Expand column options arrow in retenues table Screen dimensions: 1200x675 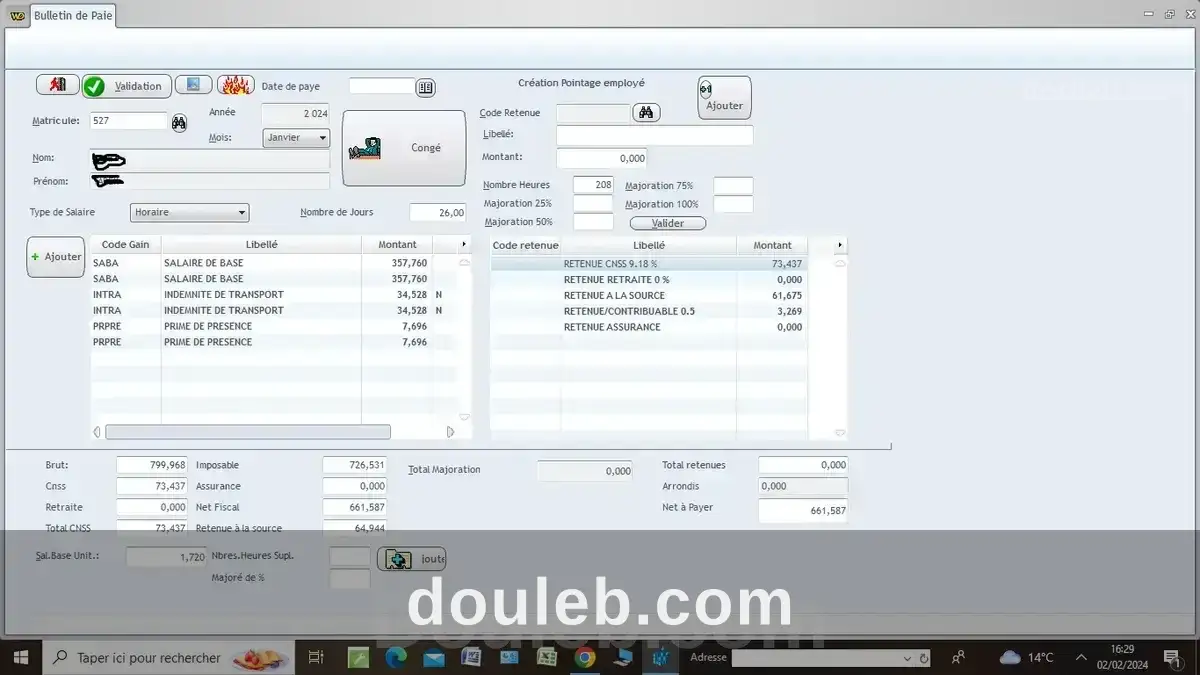tap(838, 245)
